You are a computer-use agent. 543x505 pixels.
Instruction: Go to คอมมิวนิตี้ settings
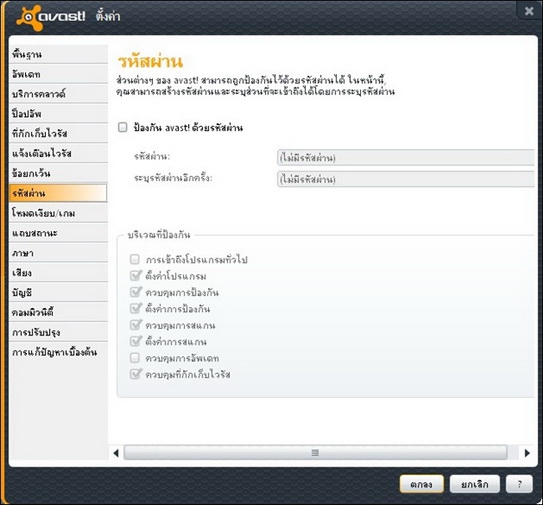click(58, 312)
